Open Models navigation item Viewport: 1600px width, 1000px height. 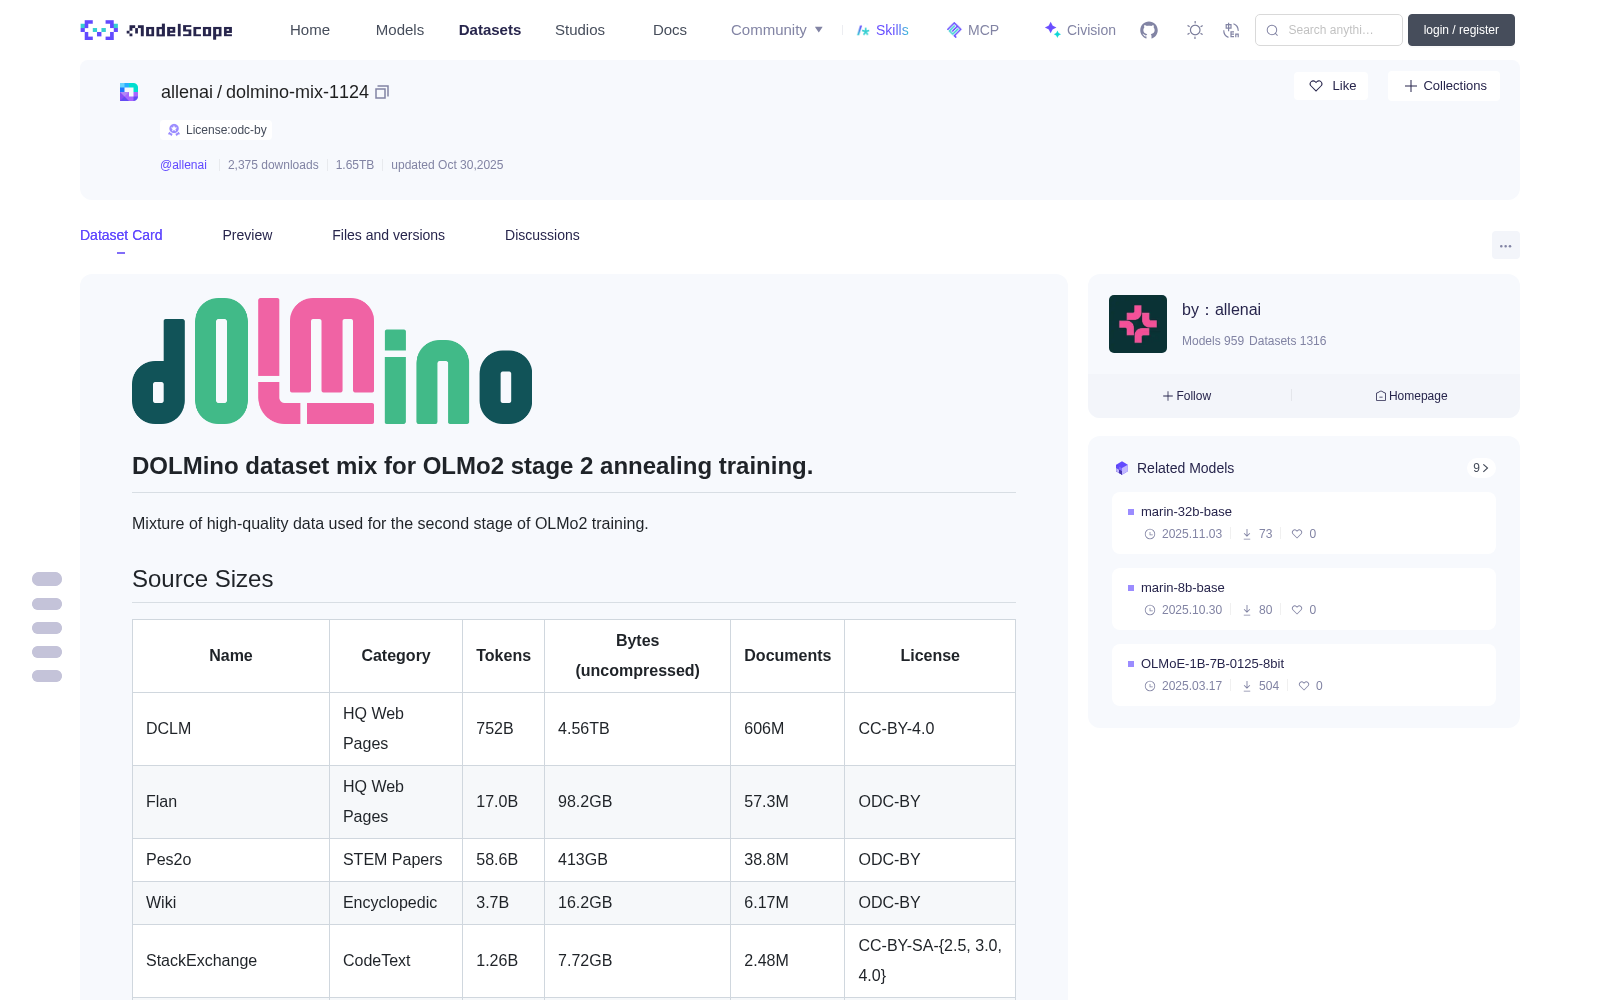coord(400,30)
